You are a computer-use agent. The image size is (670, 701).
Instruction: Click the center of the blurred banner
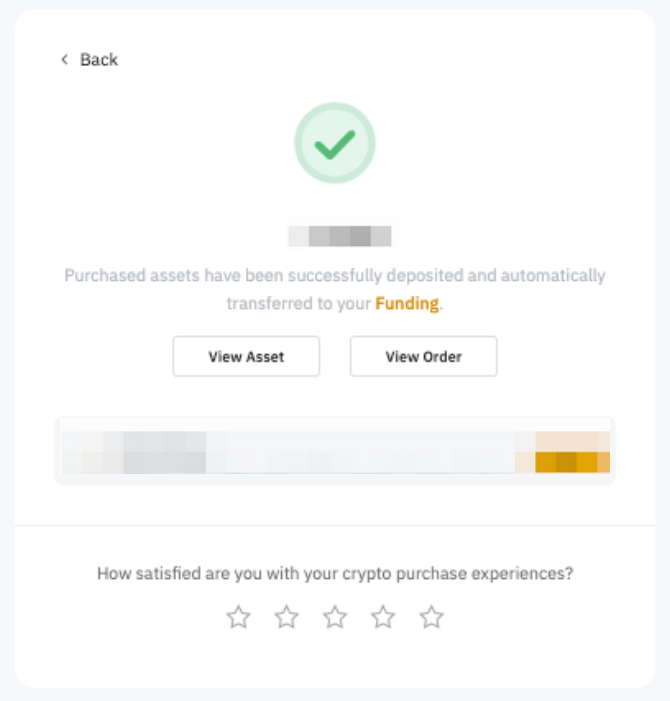(334, 451)
